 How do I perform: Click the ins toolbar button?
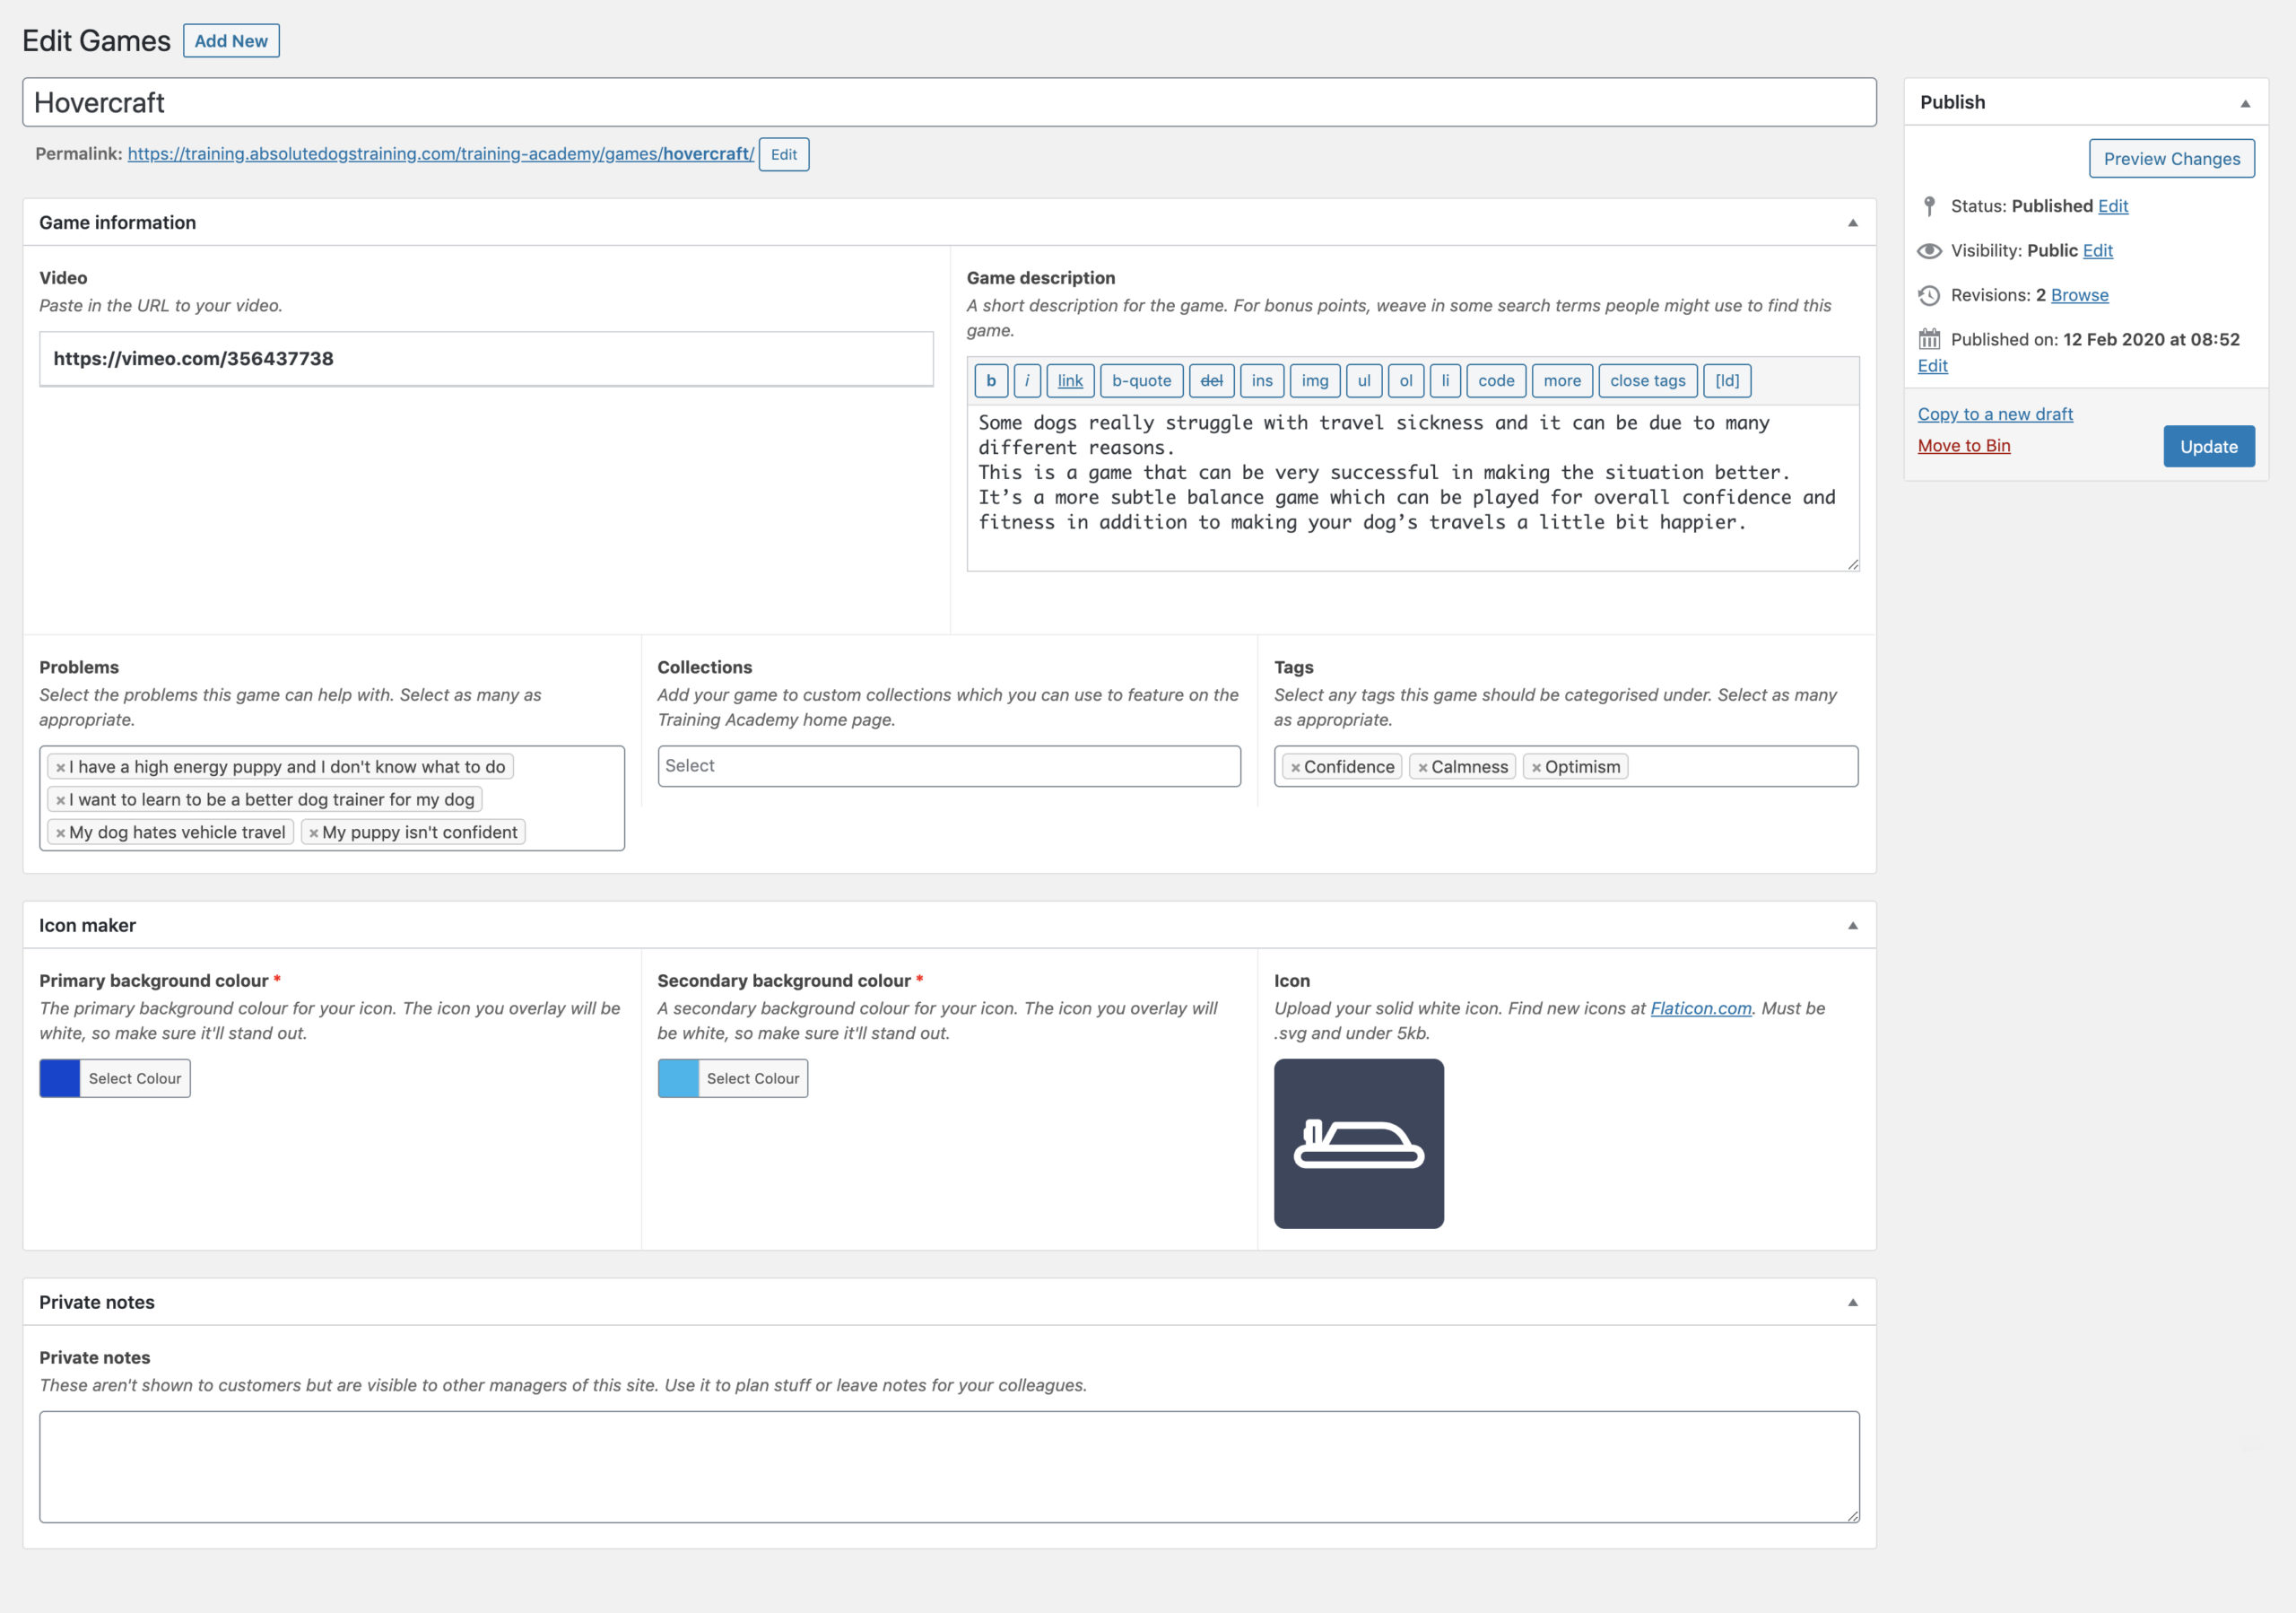(x=1262, y=381)
